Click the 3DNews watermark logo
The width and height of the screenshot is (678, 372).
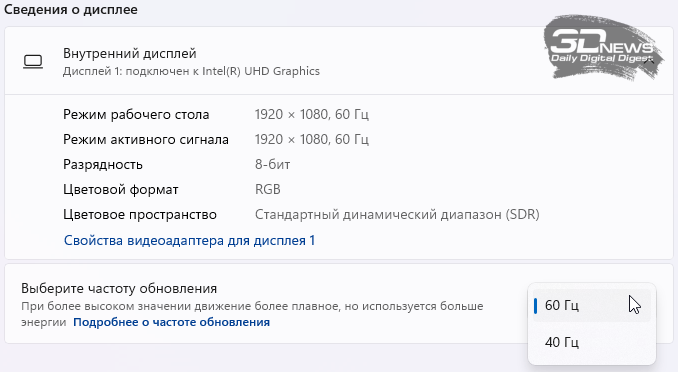pyautogui.click(x=603, y=48)
